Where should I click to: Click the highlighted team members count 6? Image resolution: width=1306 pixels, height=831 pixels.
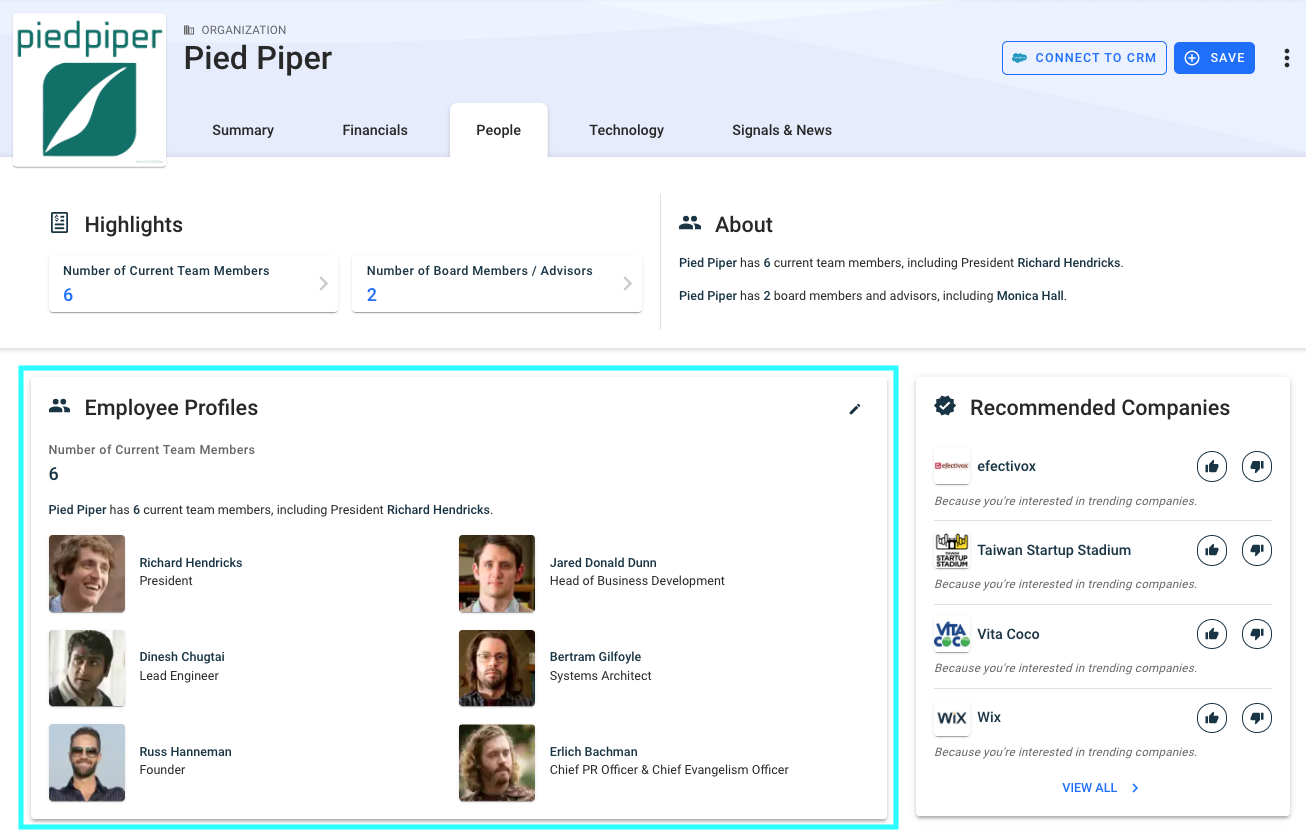pyautogui.click(x=68, y=295)
